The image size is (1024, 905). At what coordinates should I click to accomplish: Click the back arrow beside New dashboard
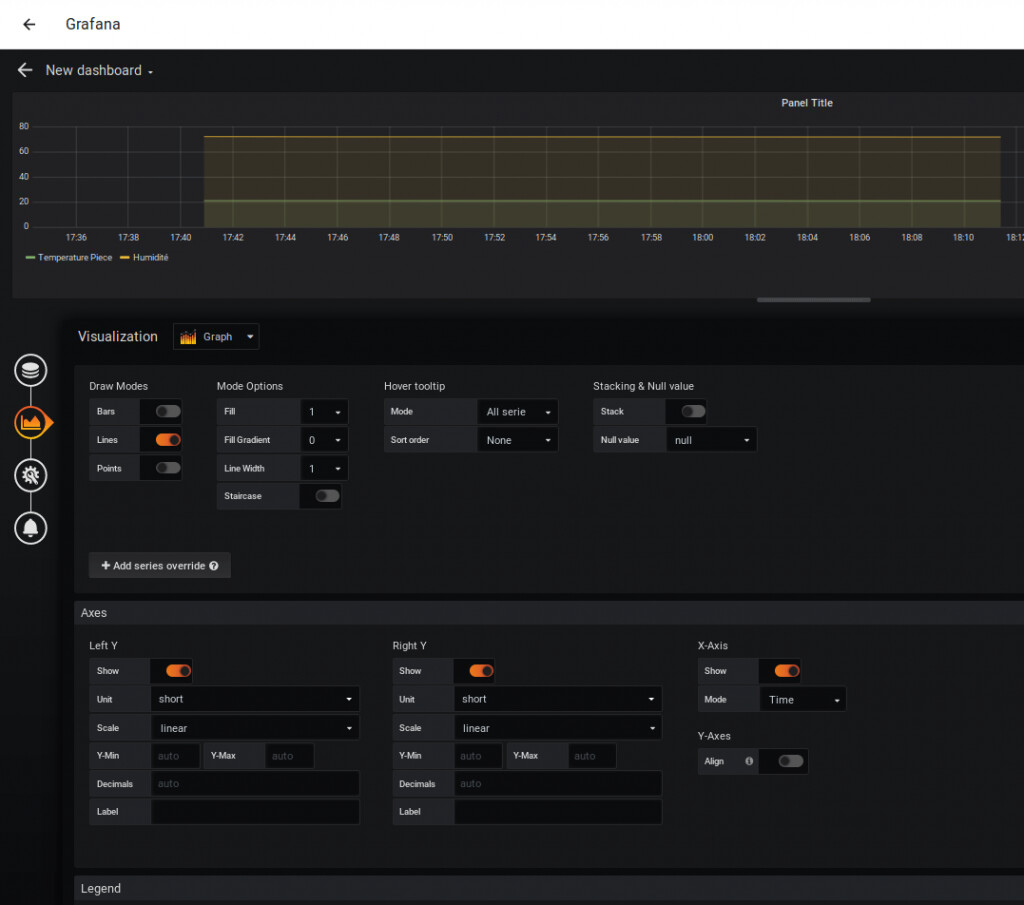click(x=25, y=70)
